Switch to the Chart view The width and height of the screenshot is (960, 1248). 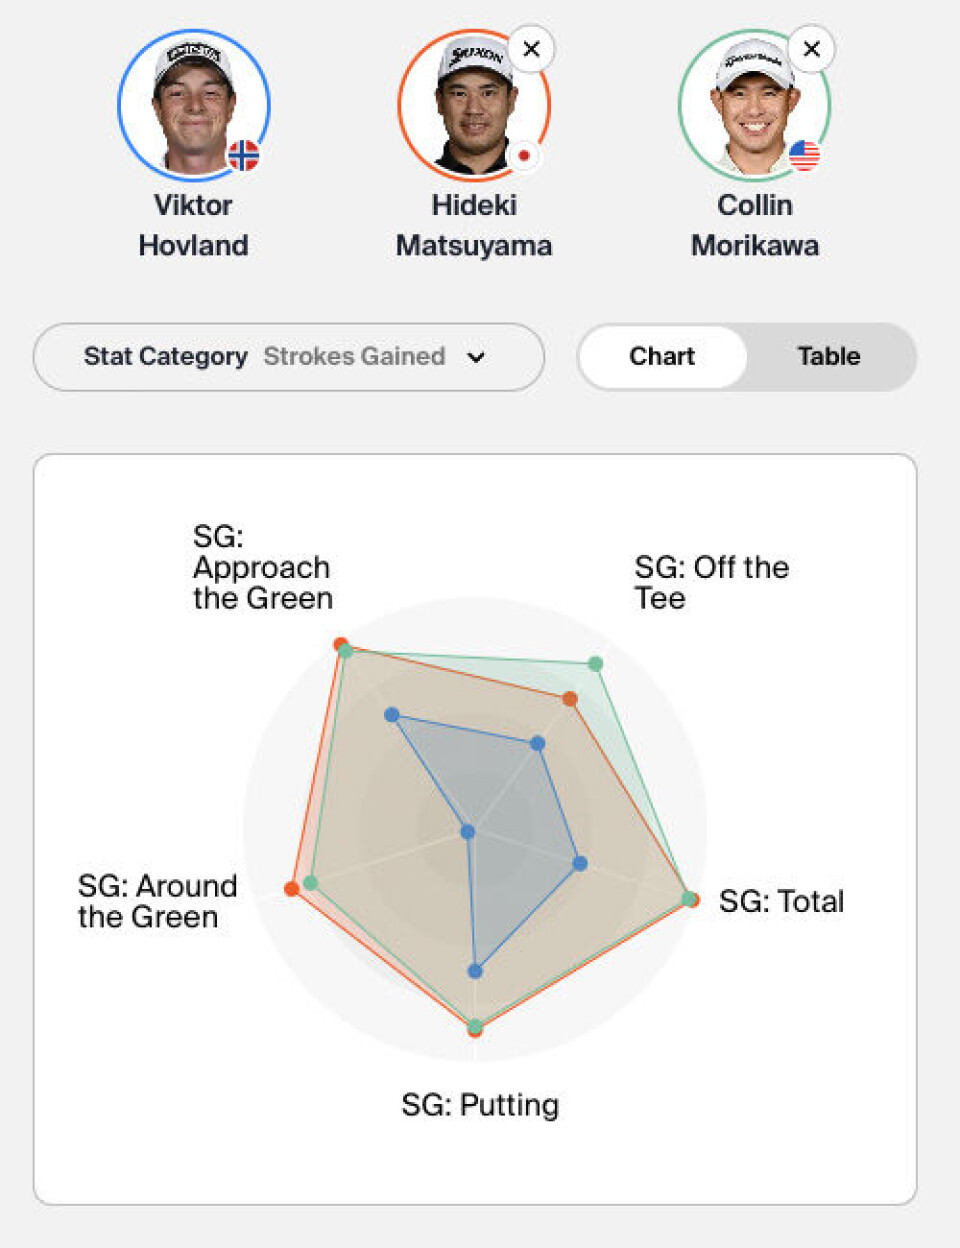[662, 356]
